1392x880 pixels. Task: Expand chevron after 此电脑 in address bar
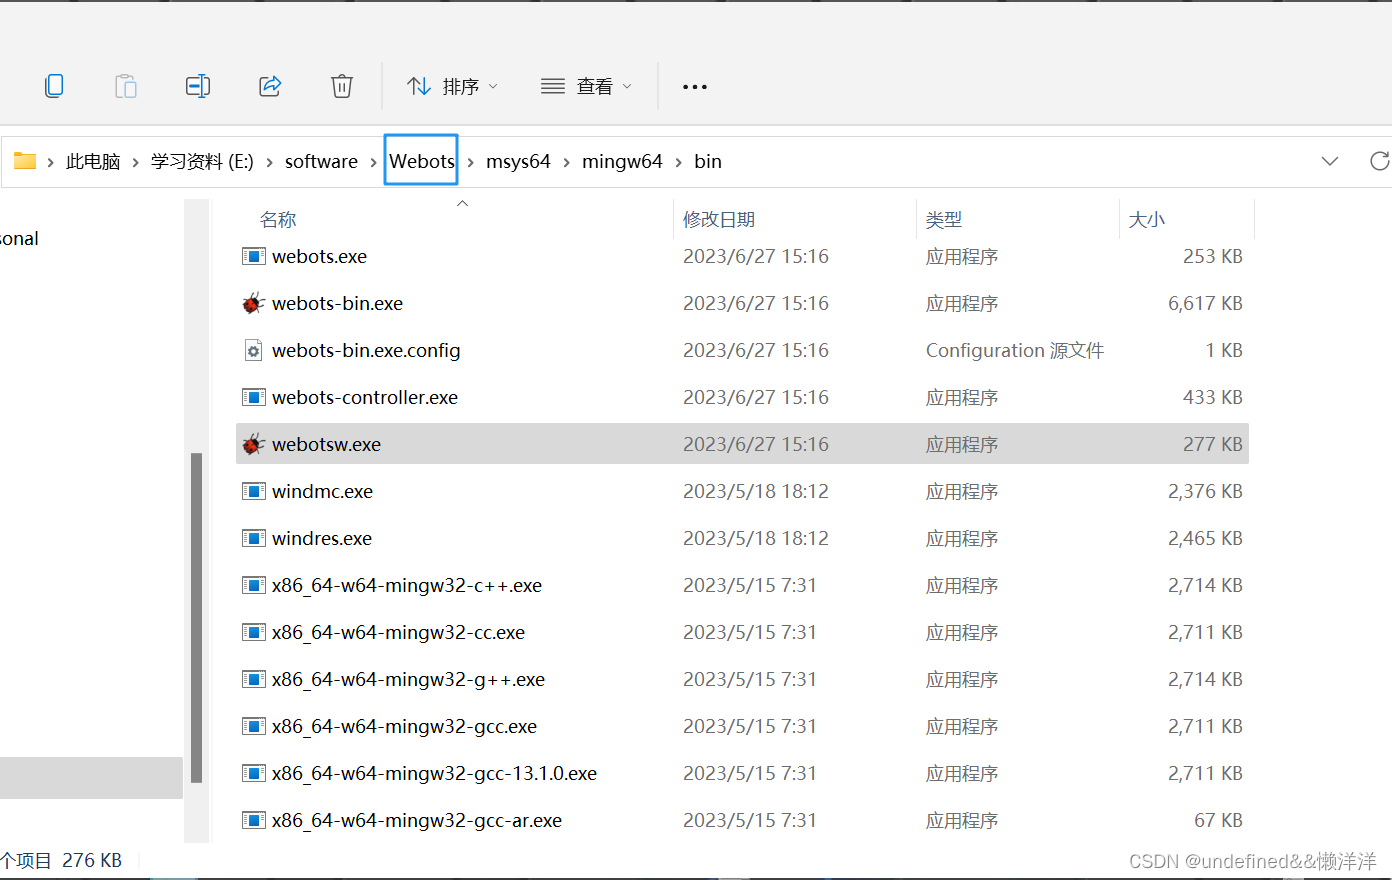point(135,162)
